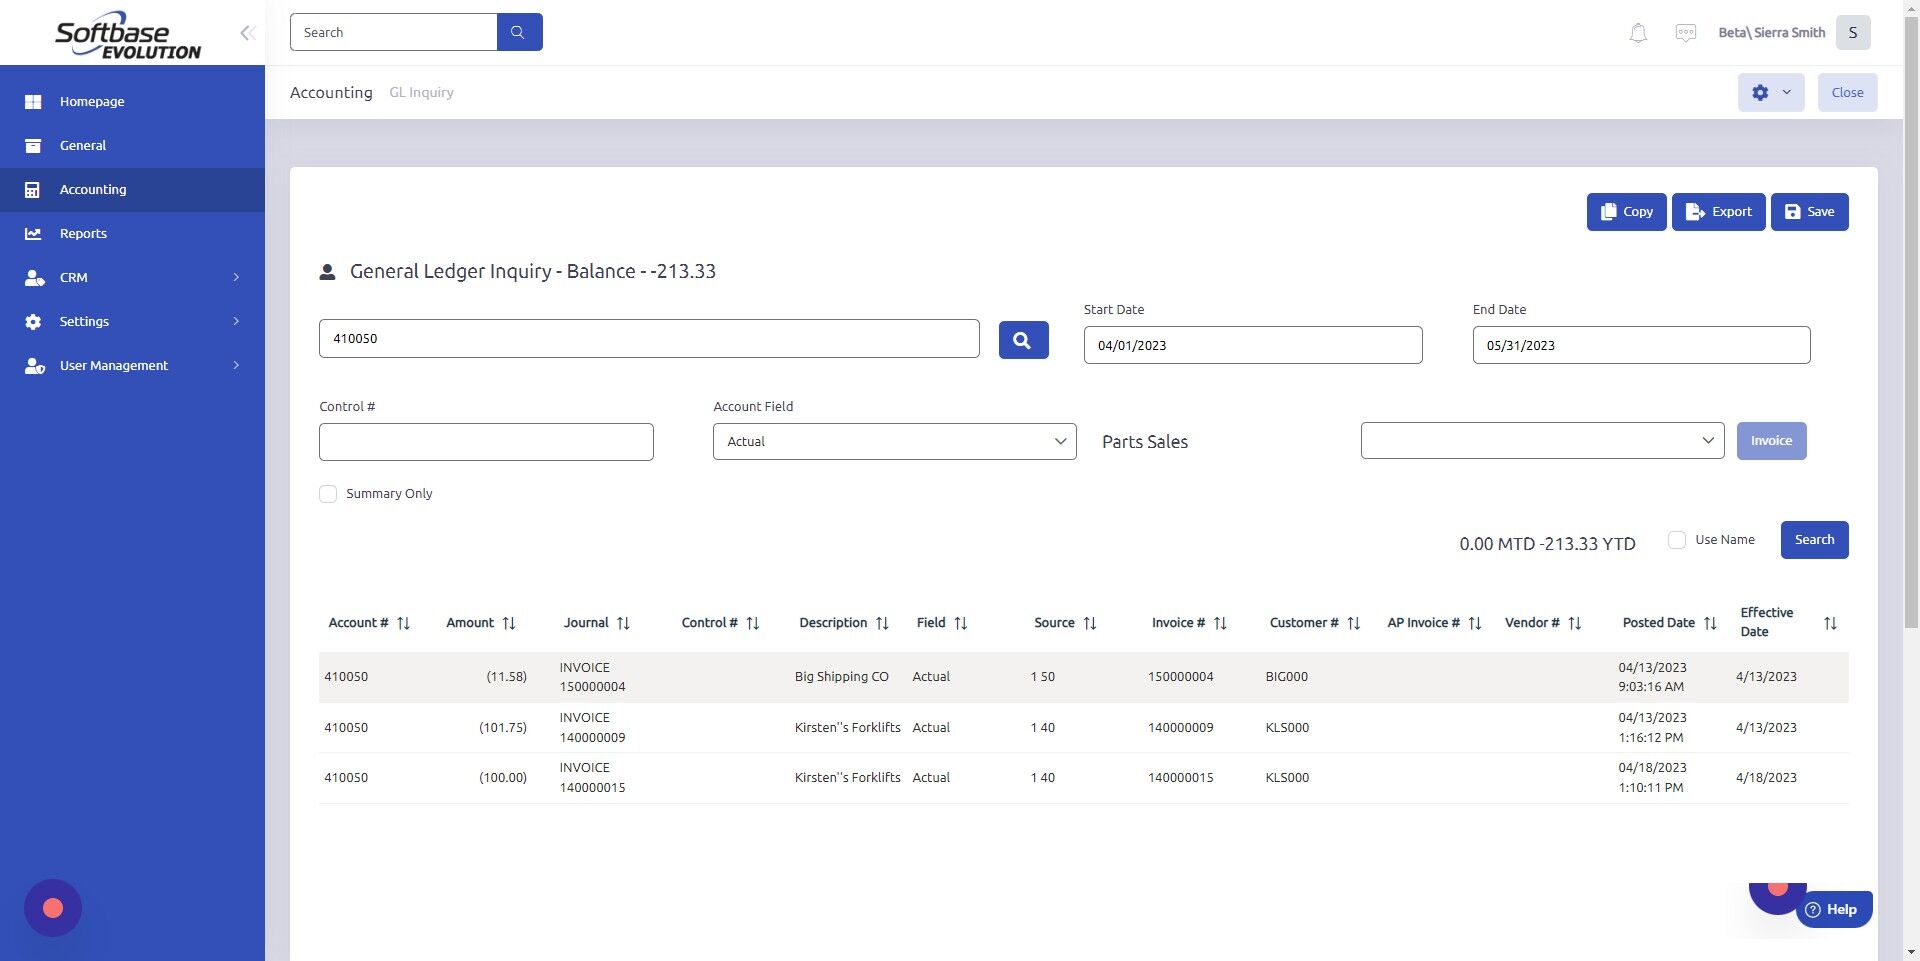Click the Big Shipping CO description
Viewport: 1920px width, 961px height.
pyautogui.click(x=841, y=677)
